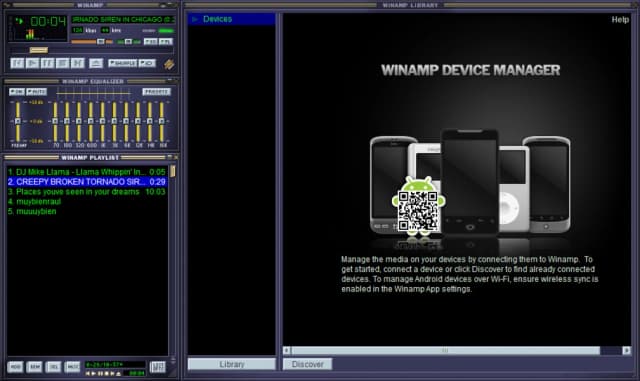The width and height of the screenshot is (640, 381).
Task: Select playlist entry DJ Mike Llama
Action: [x=87, y=172]
